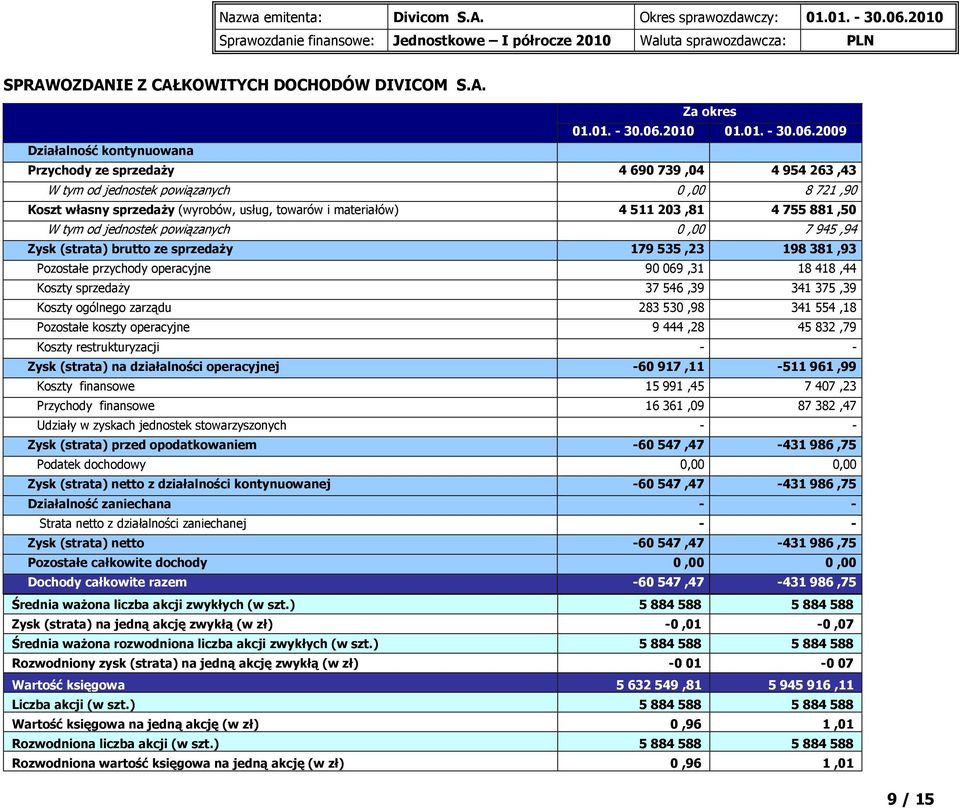Select 'Zysk (strata) przed opodatkowaniem' label
Viewport: 960px width, 809px height.
[142, 445]
